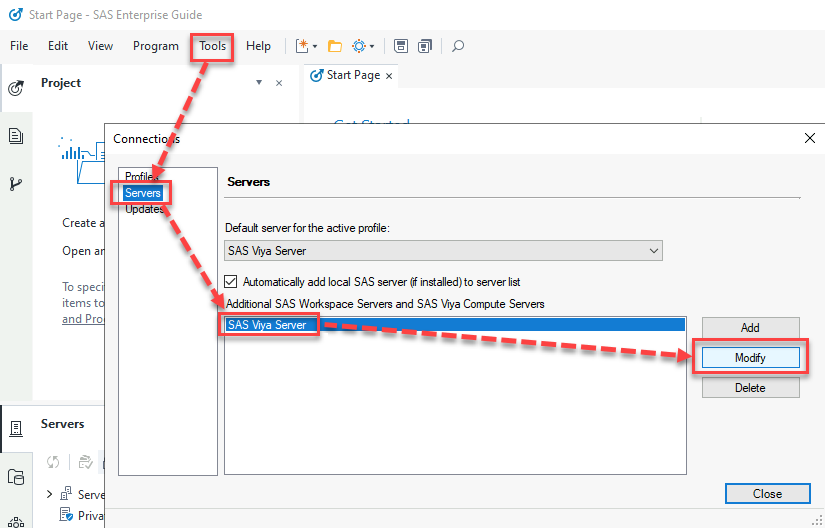Open the Servers pane sidebar icon
825x528 pixels.
pos(16,429)
